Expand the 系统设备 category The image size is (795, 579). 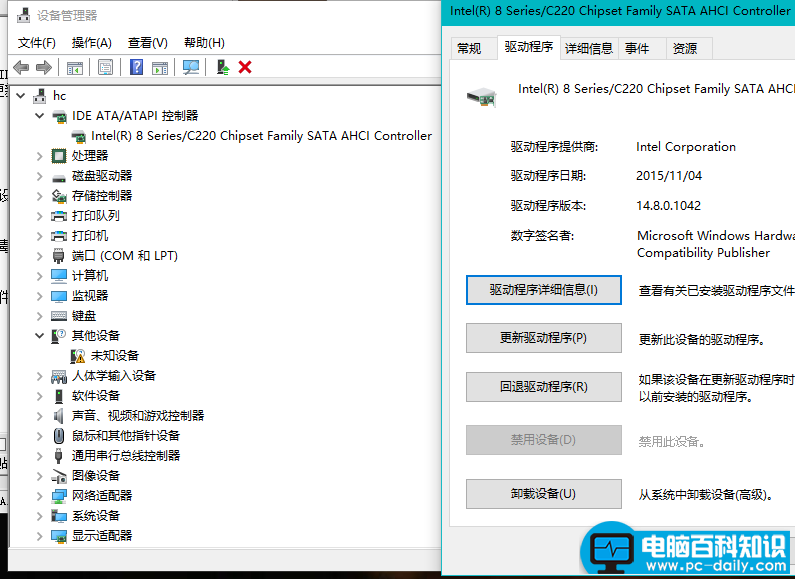tap(40, 516)
